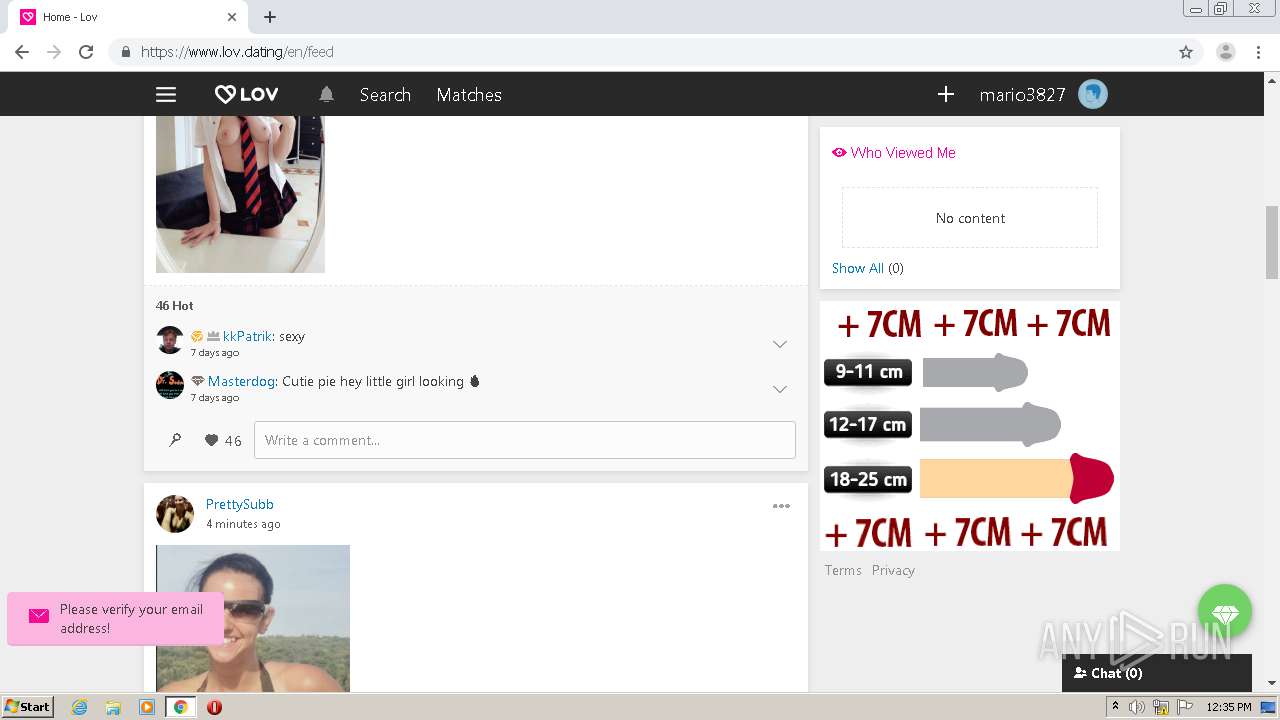Select the Home - Lov tab
1280x720 pixels.
click(x=128, y=17)
